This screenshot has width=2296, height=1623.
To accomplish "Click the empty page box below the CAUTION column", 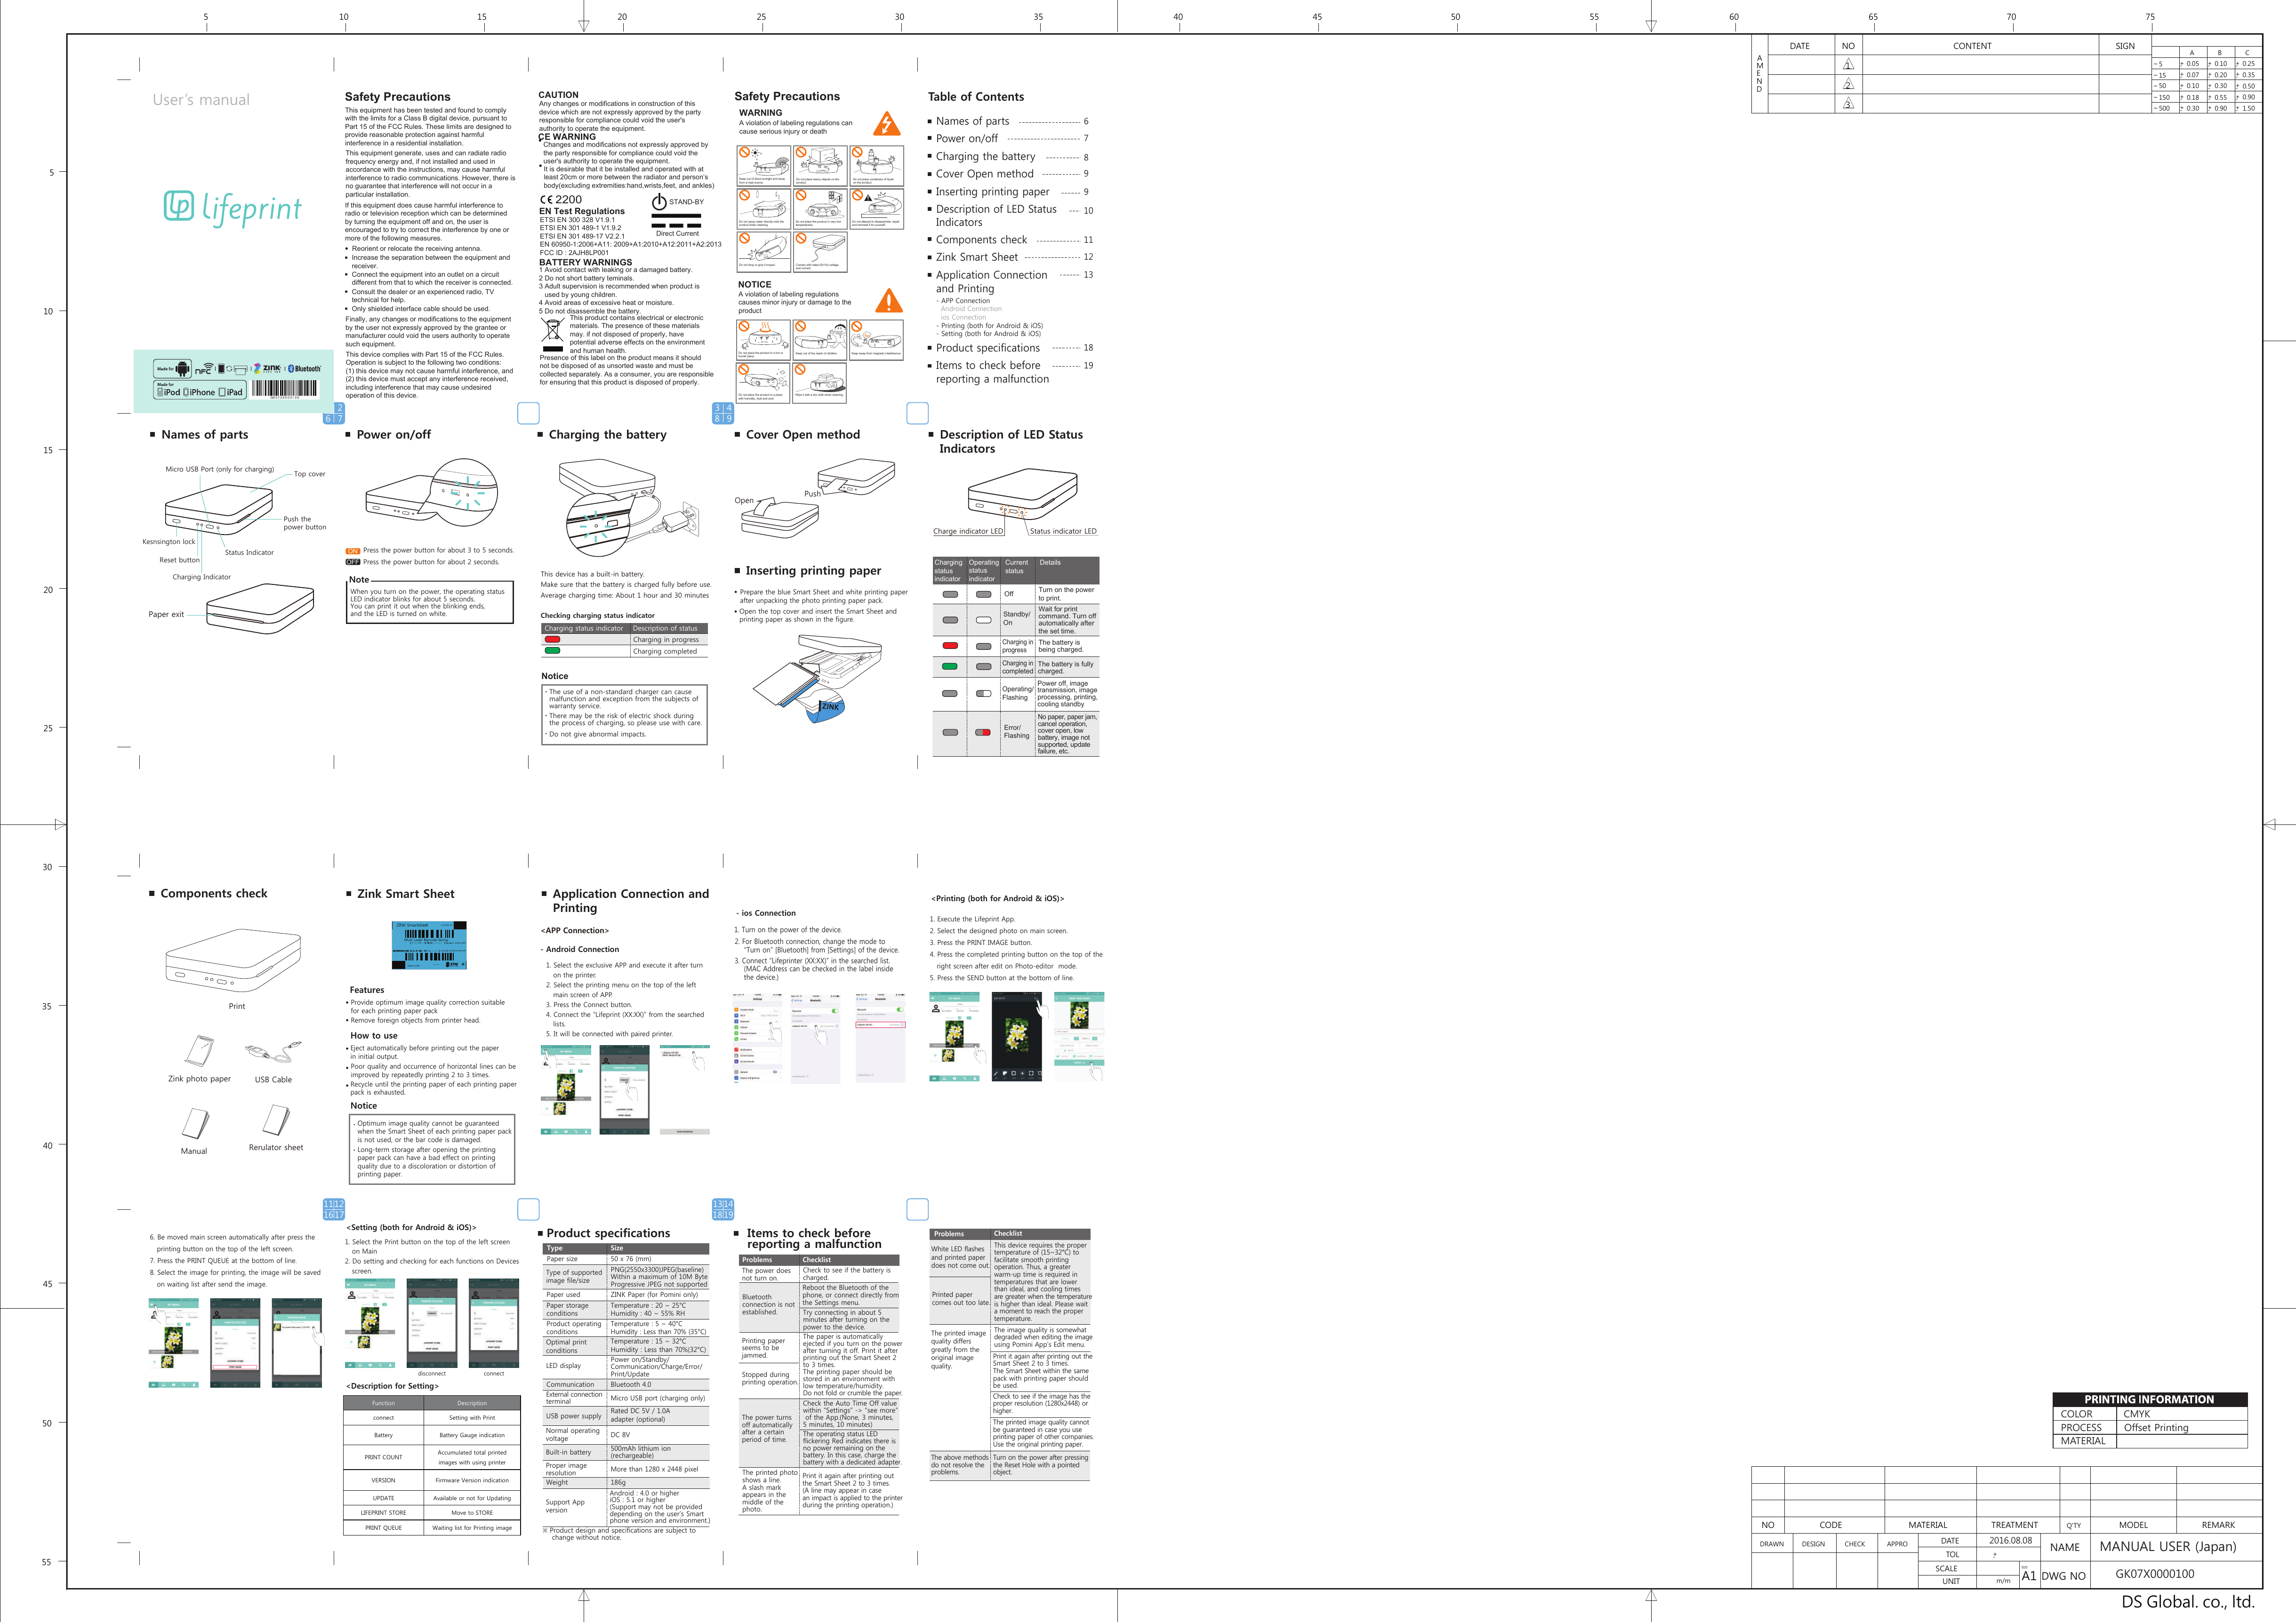I will coord(528,413).
